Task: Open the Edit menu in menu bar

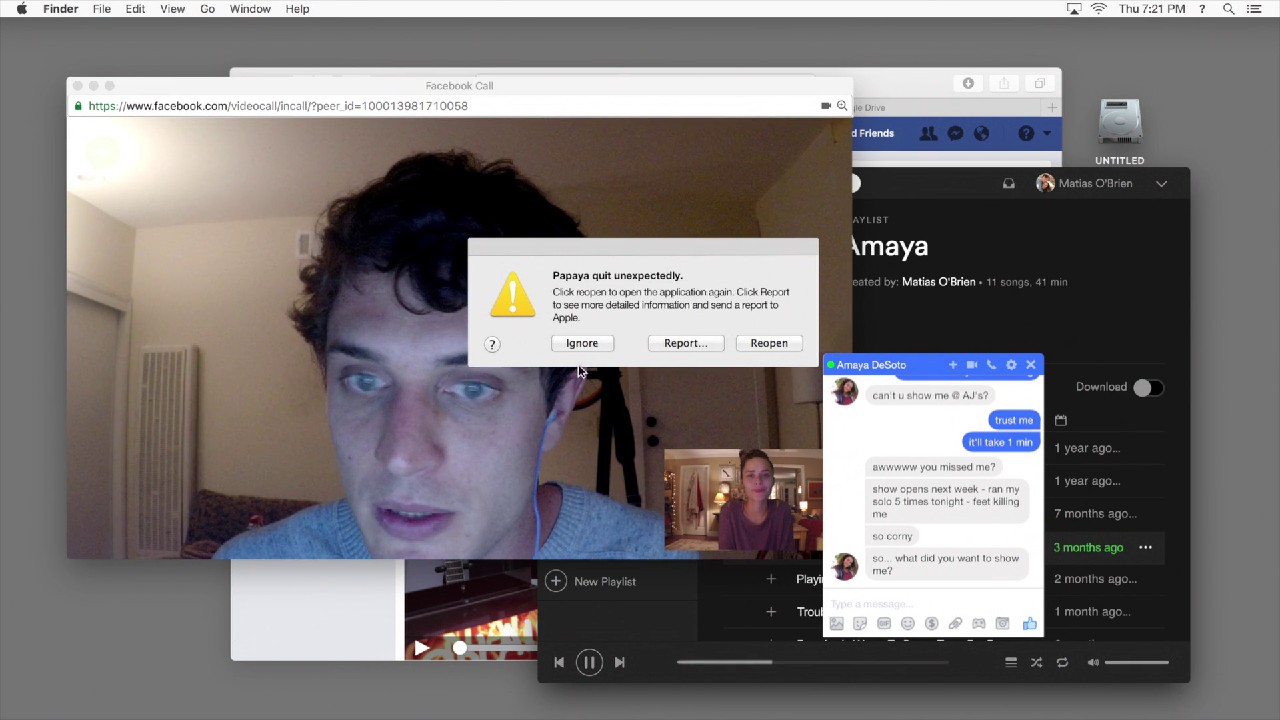Action: point(135,9)
